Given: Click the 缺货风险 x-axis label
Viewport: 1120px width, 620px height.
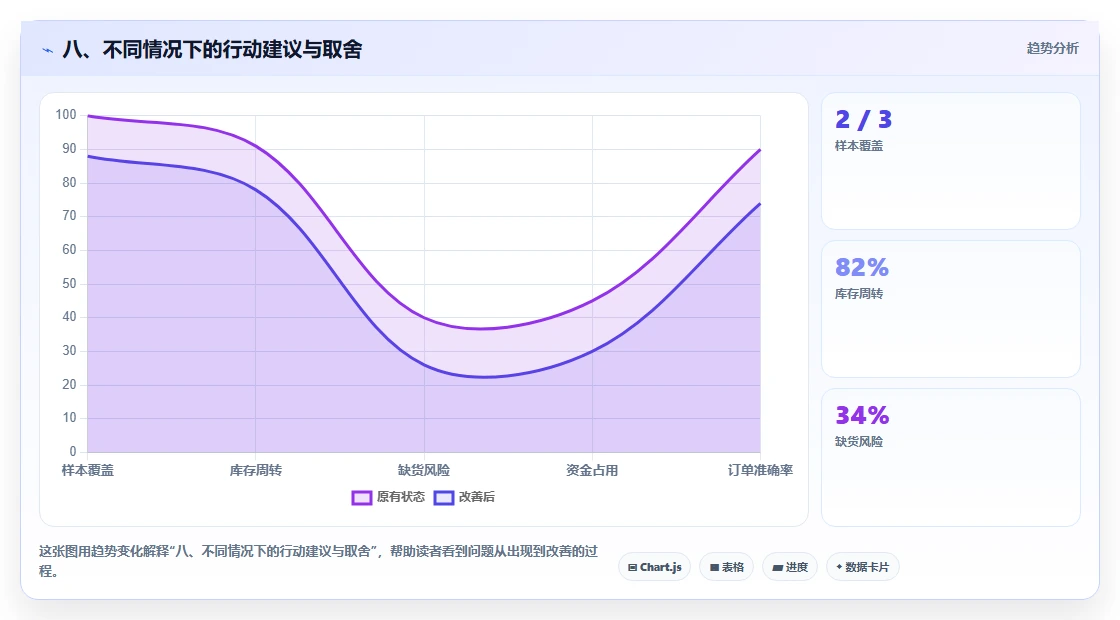Looking at the screenshot, I should [x=424, y=470].
